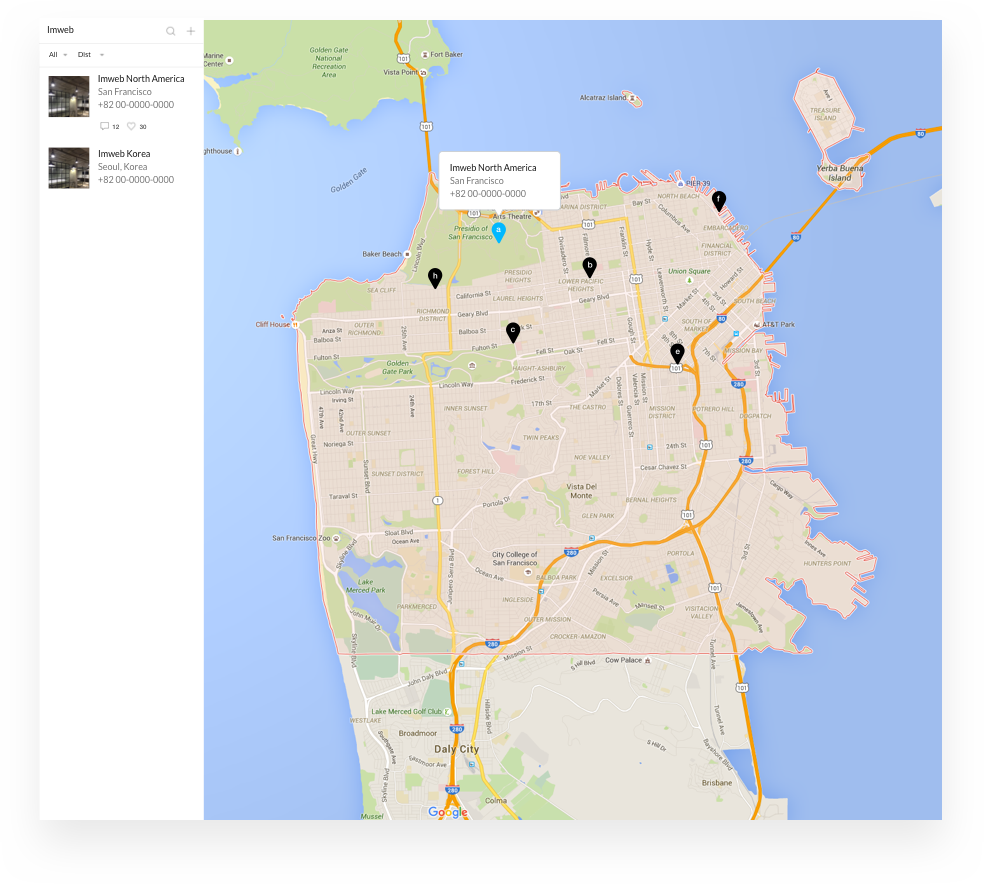Click the Baker Beach icon
This screenshot has width=984, height=884.
pyautogui.click(x=407, y=254)
